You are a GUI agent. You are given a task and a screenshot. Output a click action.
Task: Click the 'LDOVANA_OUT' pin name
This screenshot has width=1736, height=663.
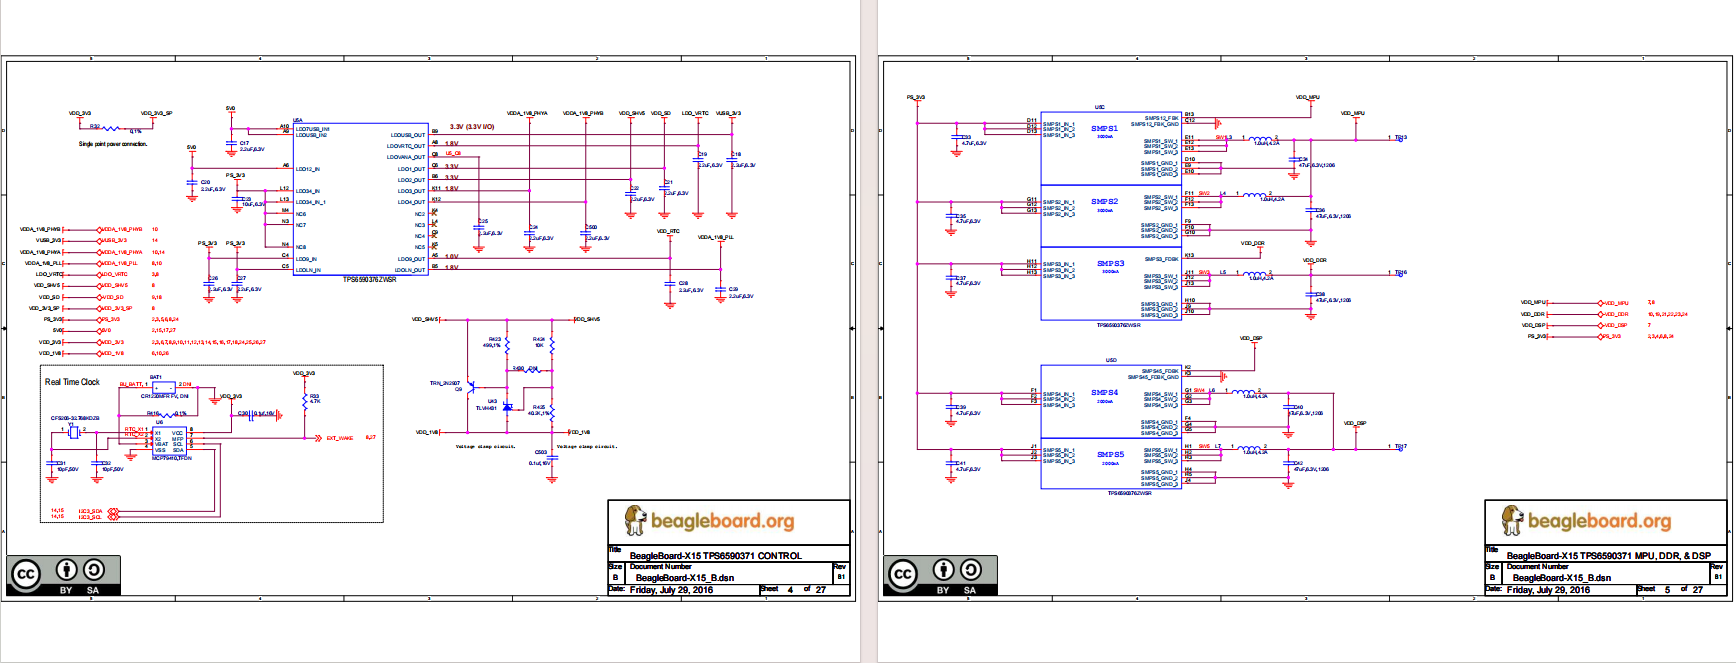406,157
